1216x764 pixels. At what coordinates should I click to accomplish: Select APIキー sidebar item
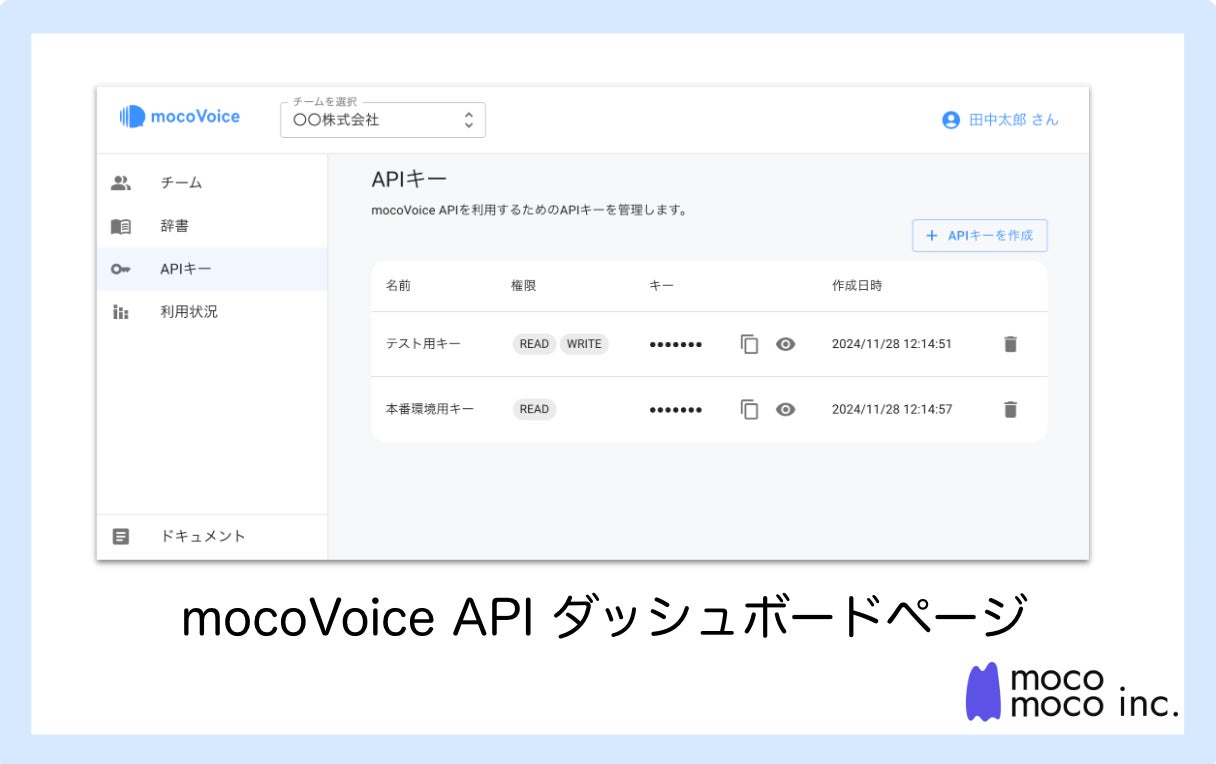pyautogui.click(x=212, y=269)
